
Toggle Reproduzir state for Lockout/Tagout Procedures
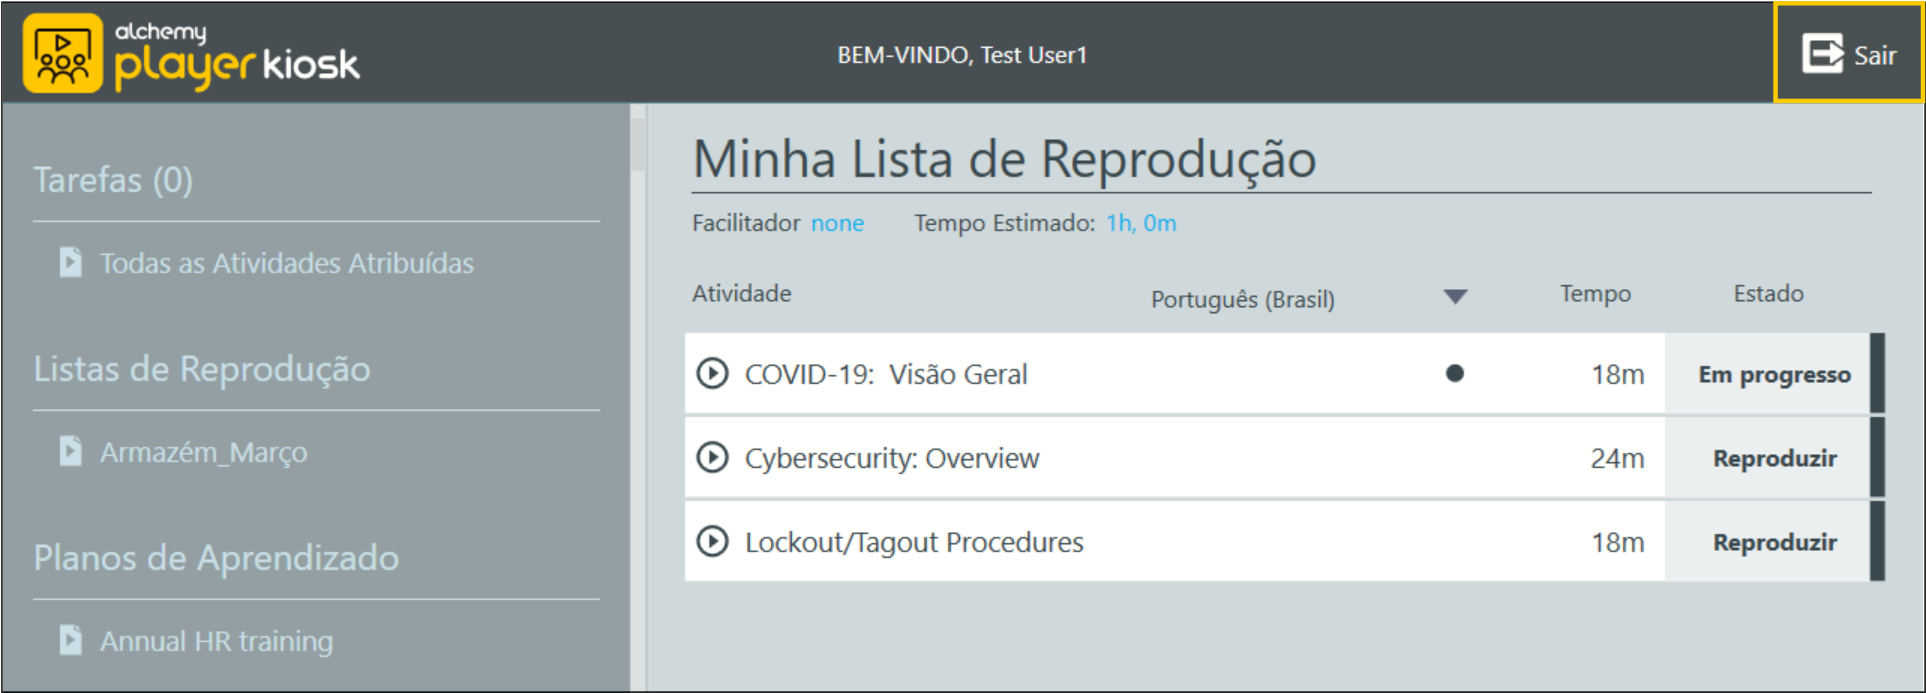1774,541
